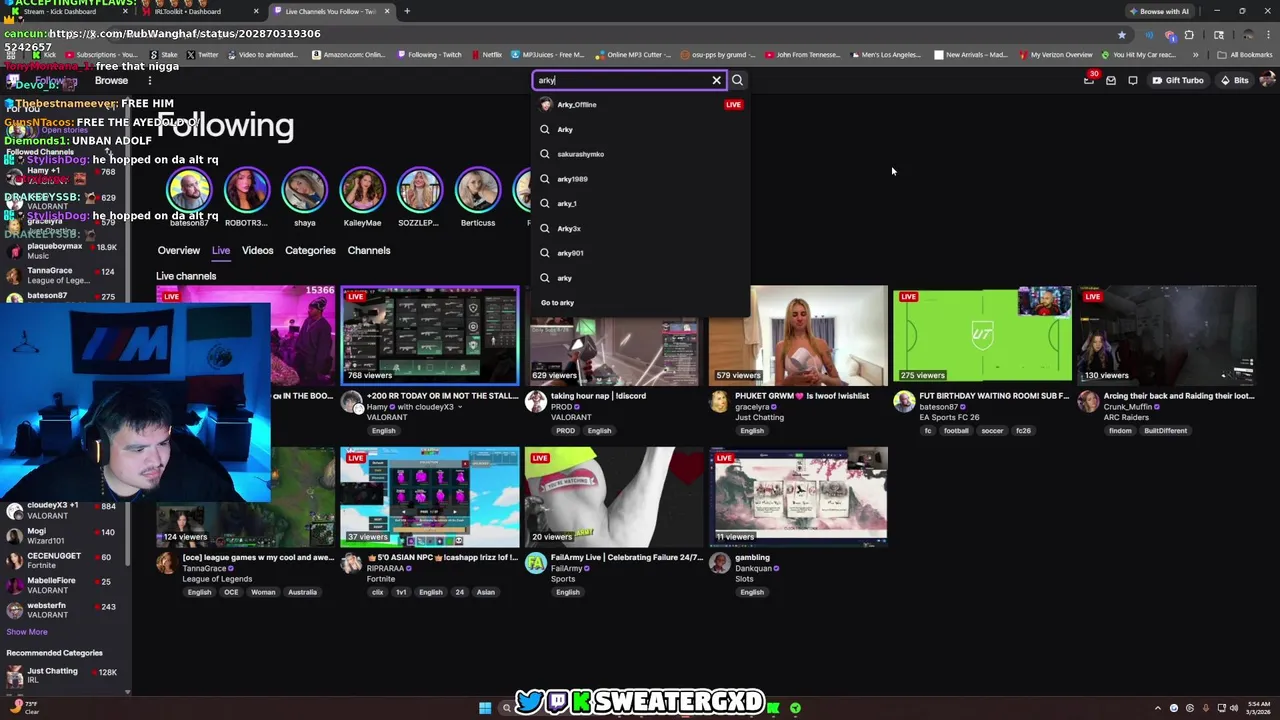Switch to the 'IRLToolkit • Dashboard' browser tab
Screen dimensions: 1280x720
coord(200,11)
